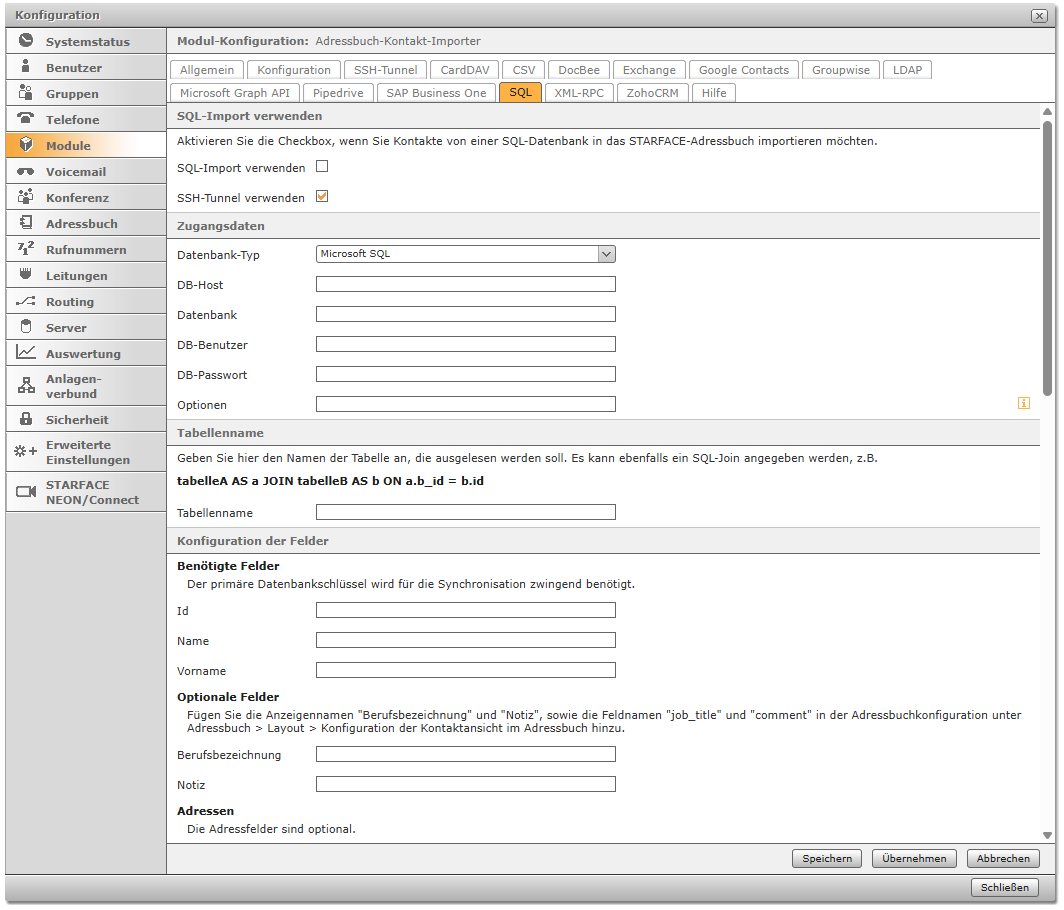1064x910 pixels.
Task: Switch to the LDAP tab
Action: click(907, 70)
